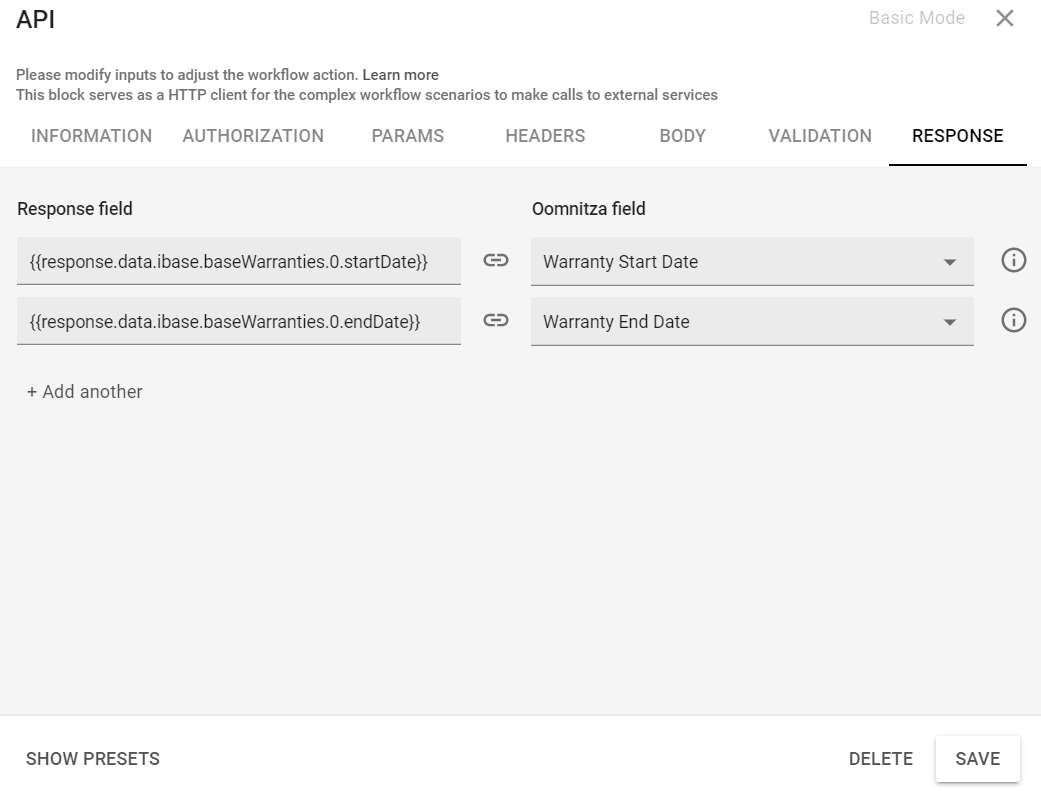This screenshot has height=791, width=1041.
Task: Switch to the BODY tab
Action: [x=681, y=136]
